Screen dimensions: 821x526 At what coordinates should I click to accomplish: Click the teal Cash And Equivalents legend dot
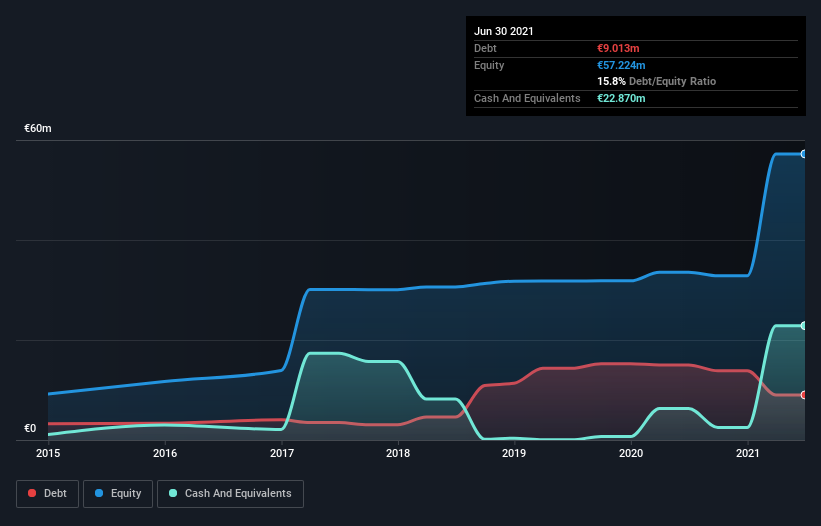(173, 493)
